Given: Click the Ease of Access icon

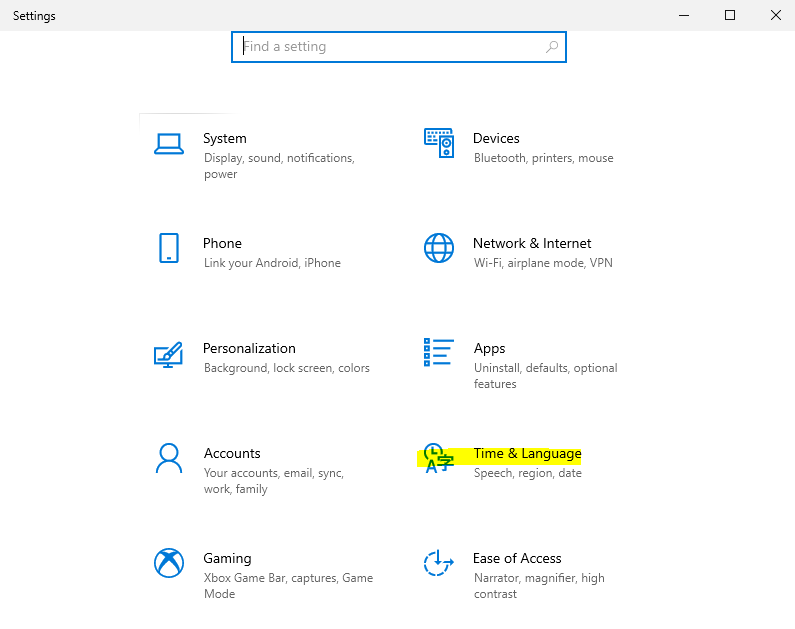Looking at the screenshot, I should tap(439, 563).
